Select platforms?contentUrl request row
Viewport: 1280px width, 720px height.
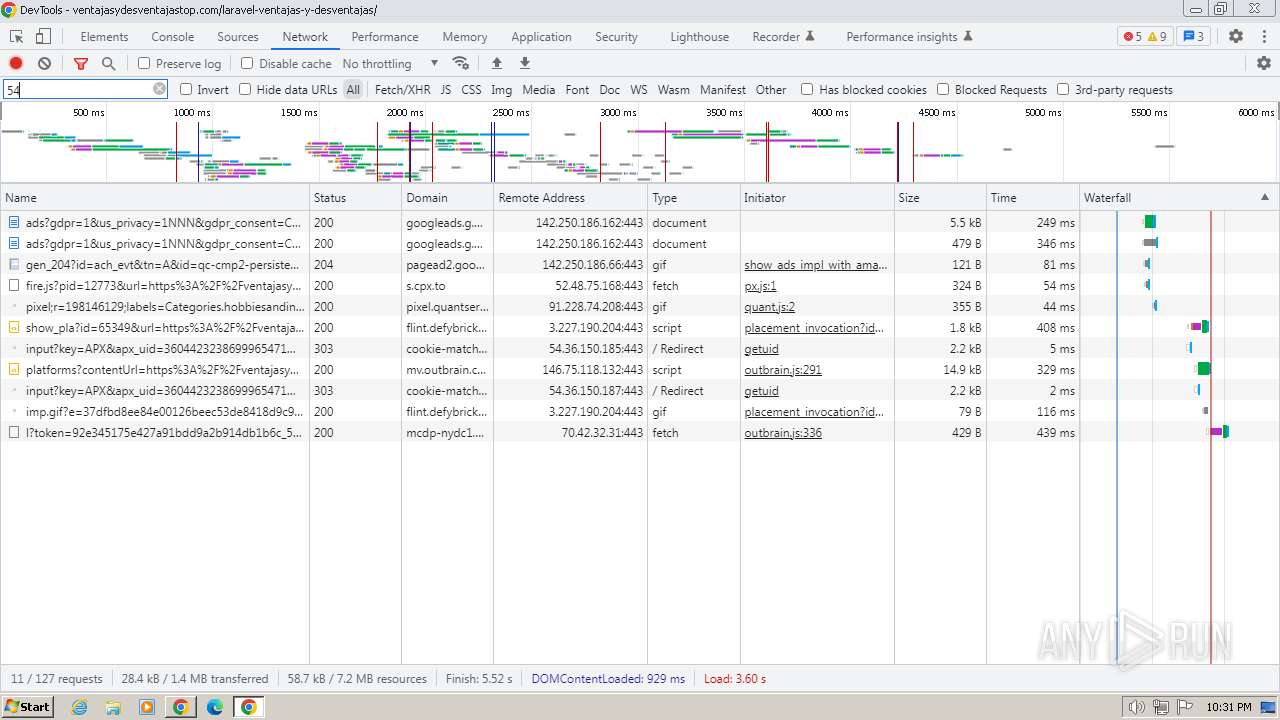(640, 370)
